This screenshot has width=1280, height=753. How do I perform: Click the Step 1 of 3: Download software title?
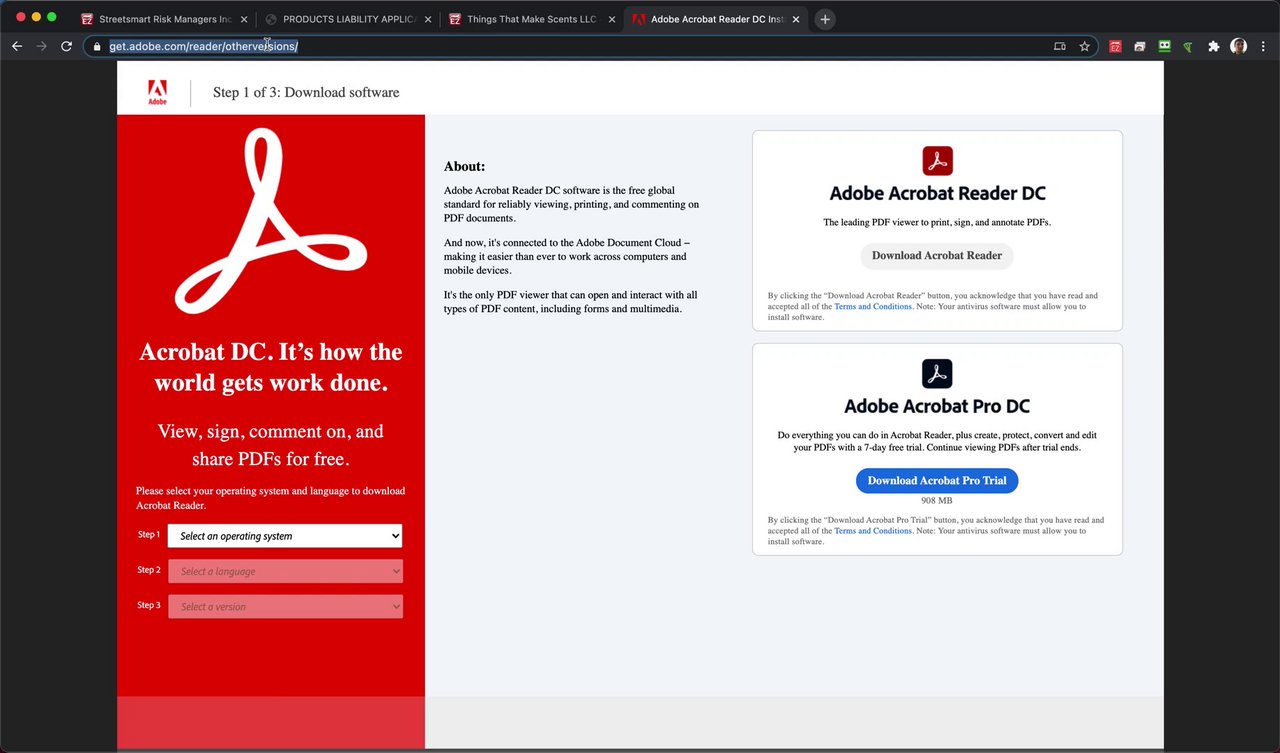coord(306,92)
